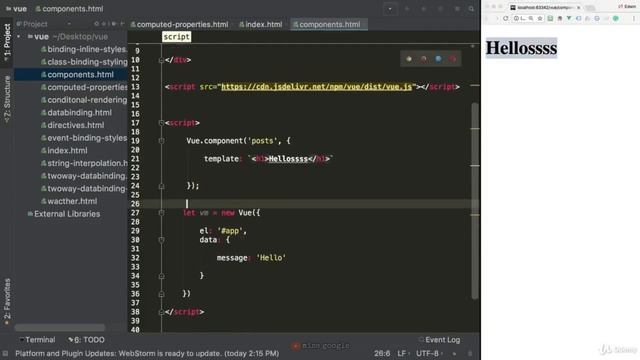Fold the new Vue block at line 27
Viewport: 640px width, 360px height.
coord(161,213)
